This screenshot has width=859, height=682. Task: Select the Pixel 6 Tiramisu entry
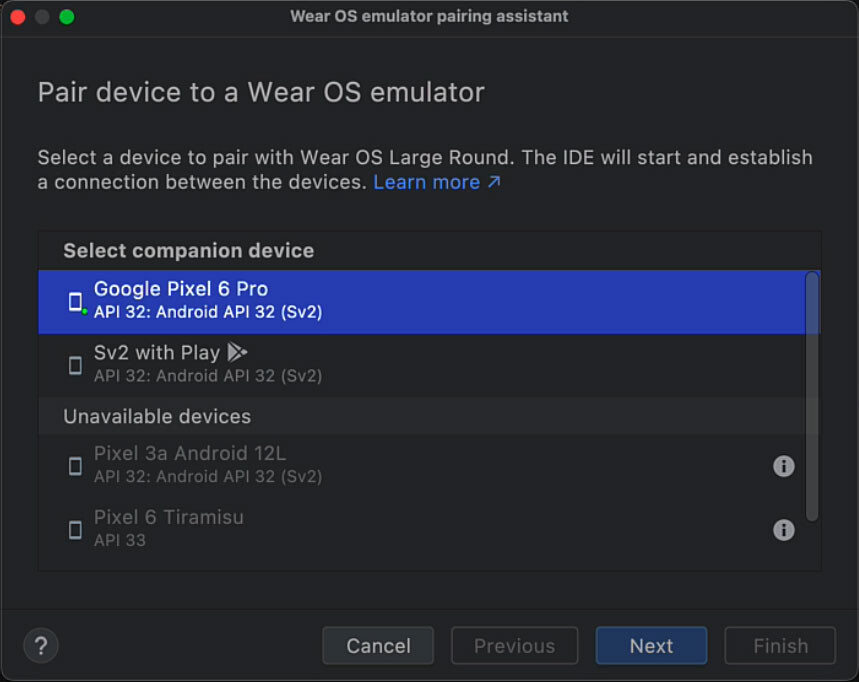point(400,528)
